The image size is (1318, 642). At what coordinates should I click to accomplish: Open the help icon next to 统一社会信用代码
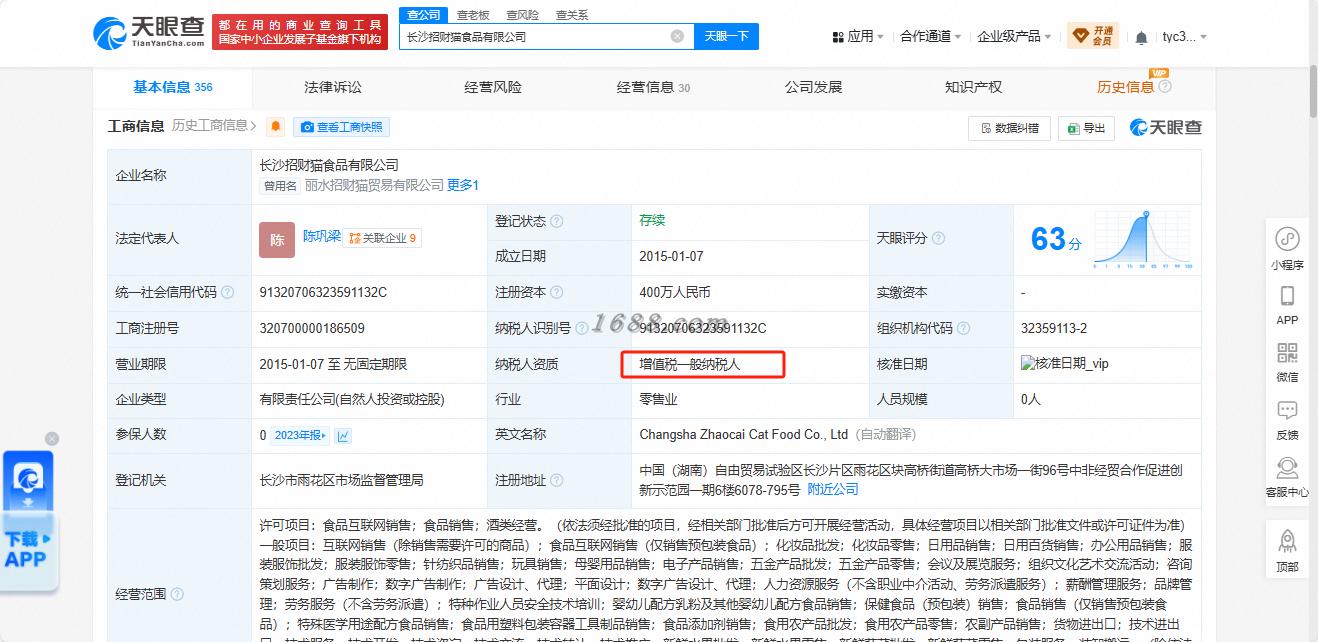[x=227, y=293]
